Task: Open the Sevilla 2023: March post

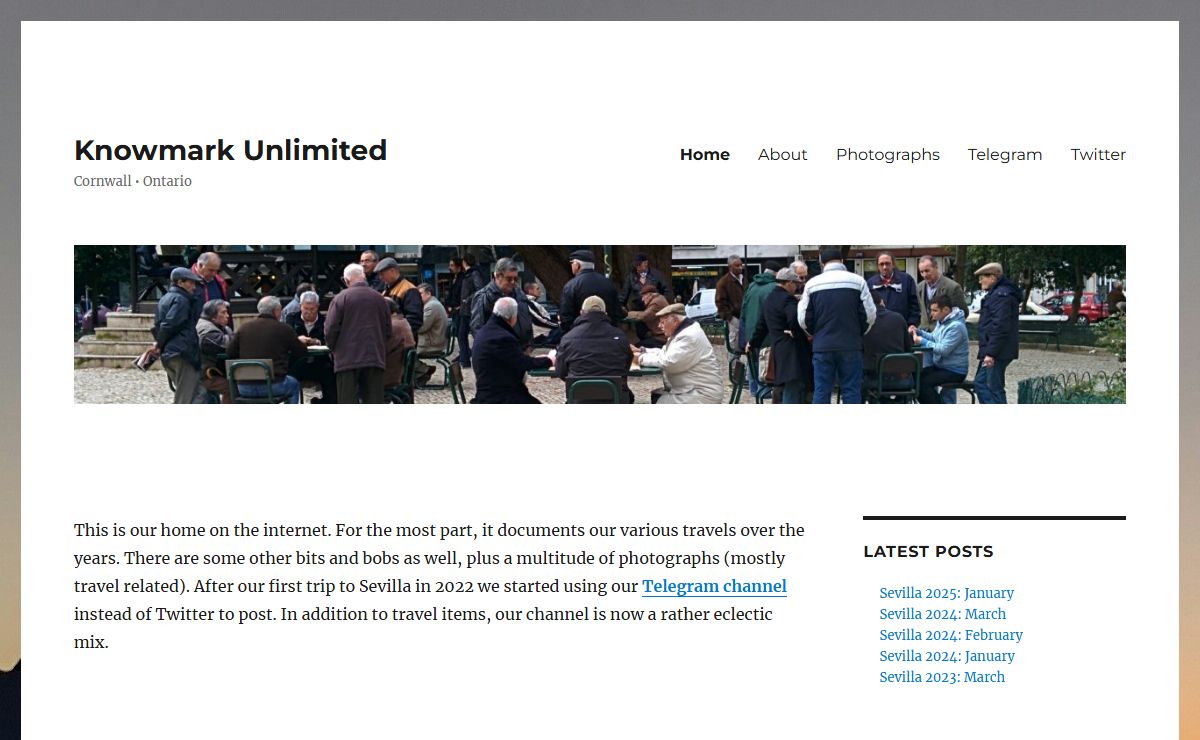Action: [x=942, y=677]
